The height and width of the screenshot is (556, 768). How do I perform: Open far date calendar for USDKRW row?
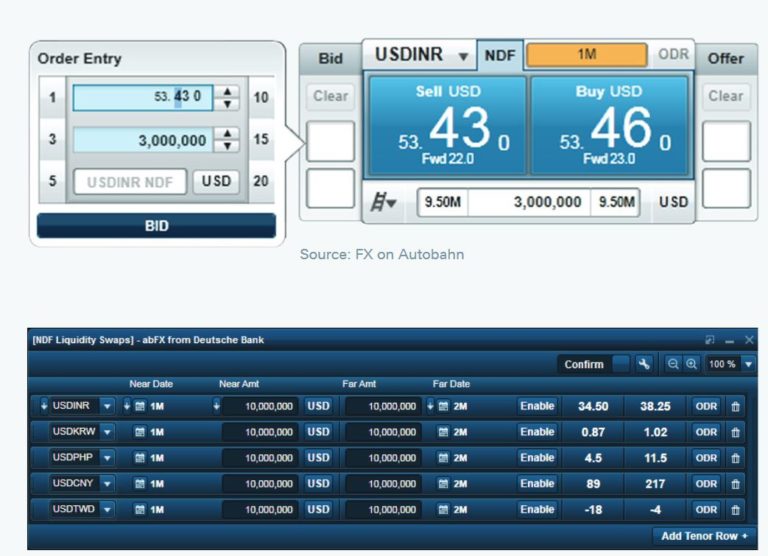click(443, 432)
